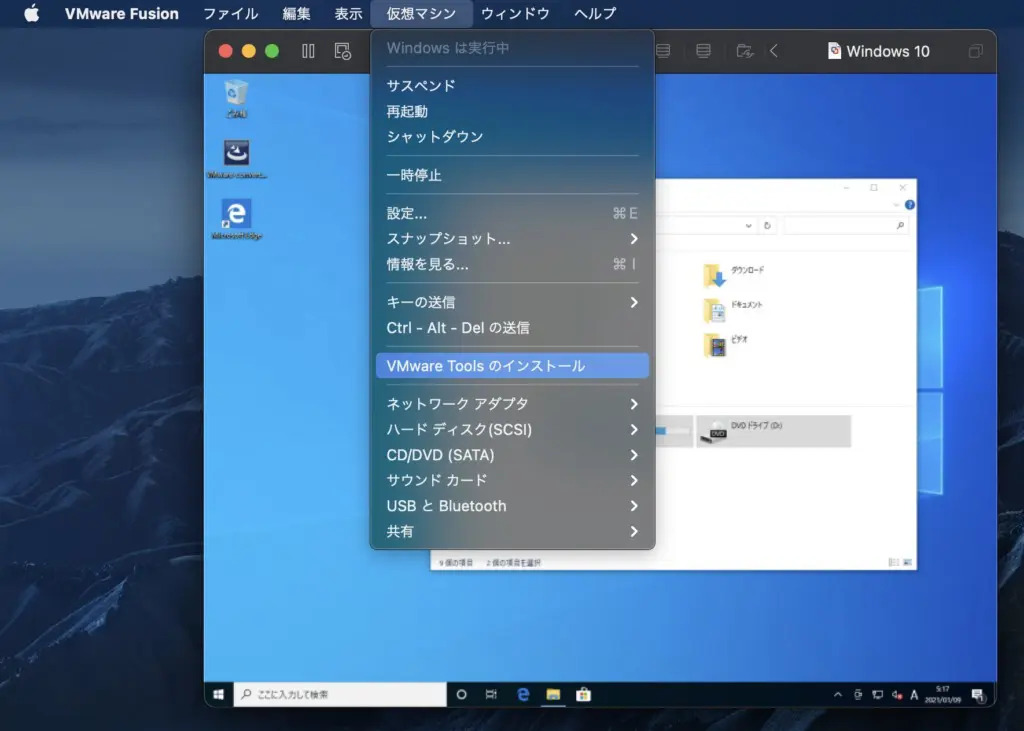
Task: Click the shared folder toolbar icon
Action: tap(745, 51)
